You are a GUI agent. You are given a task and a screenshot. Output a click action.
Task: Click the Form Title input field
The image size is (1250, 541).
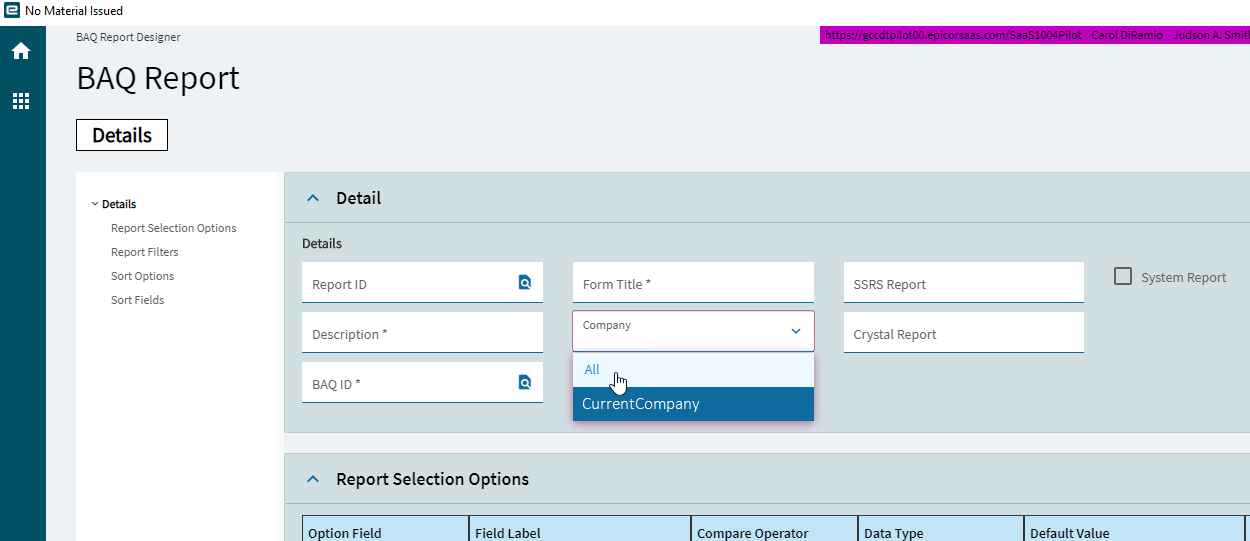(693, 284)
